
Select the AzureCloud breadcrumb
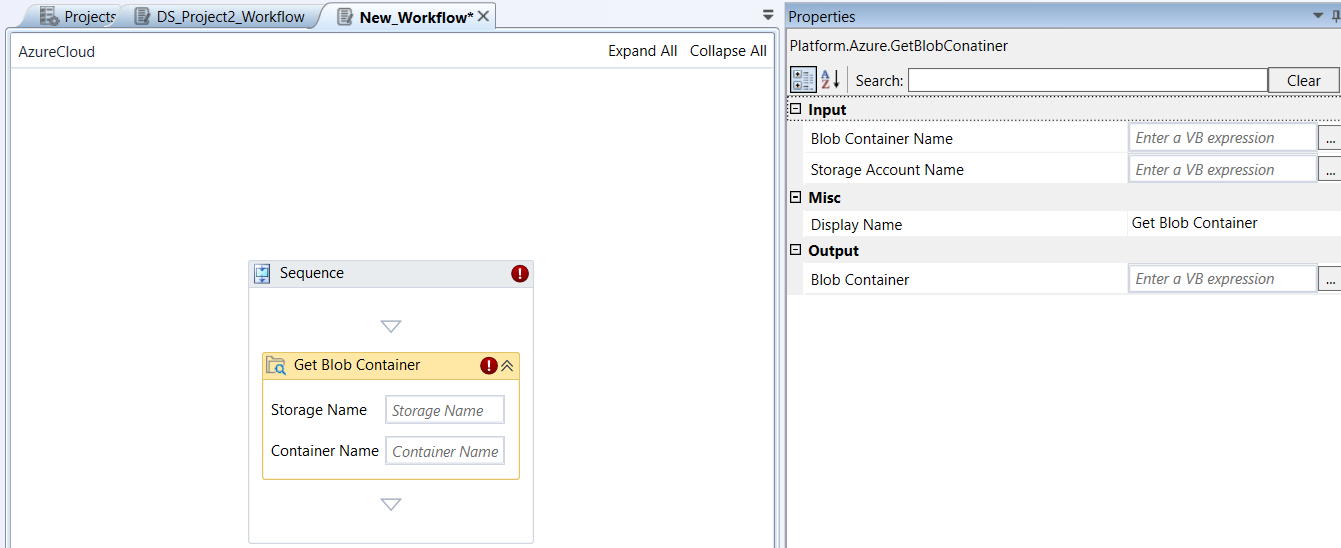tap(57, 51)
